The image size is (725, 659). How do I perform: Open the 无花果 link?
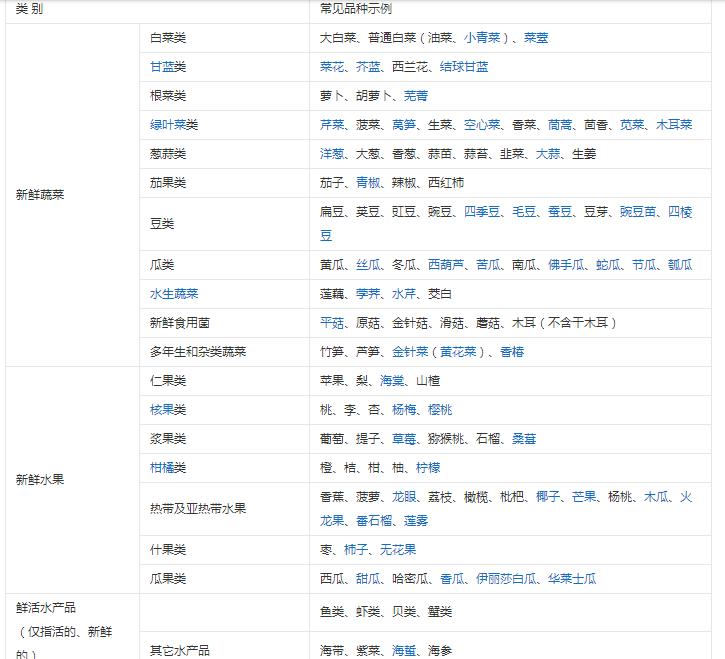pos(398,550)
